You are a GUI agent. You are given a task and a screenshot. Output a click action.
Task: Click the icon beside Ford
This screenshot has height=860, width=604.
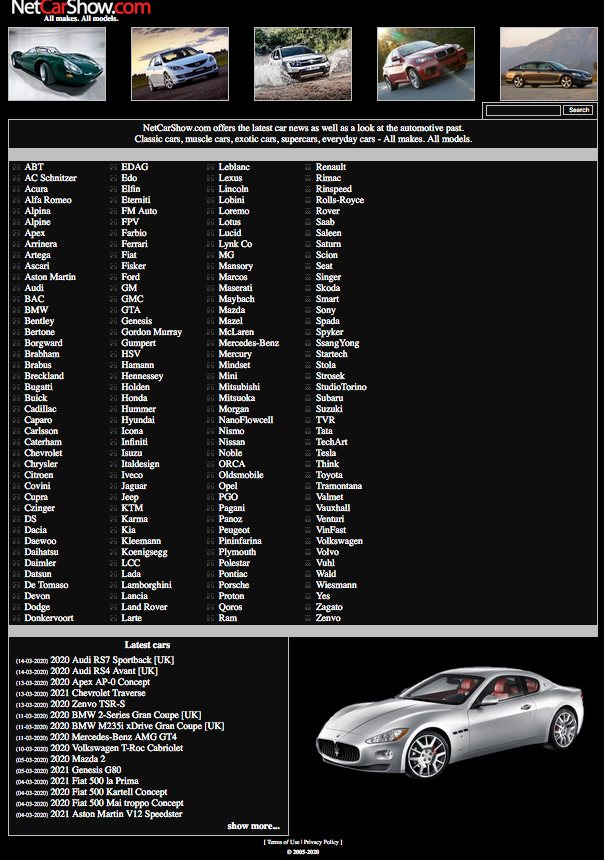(114, 277)
